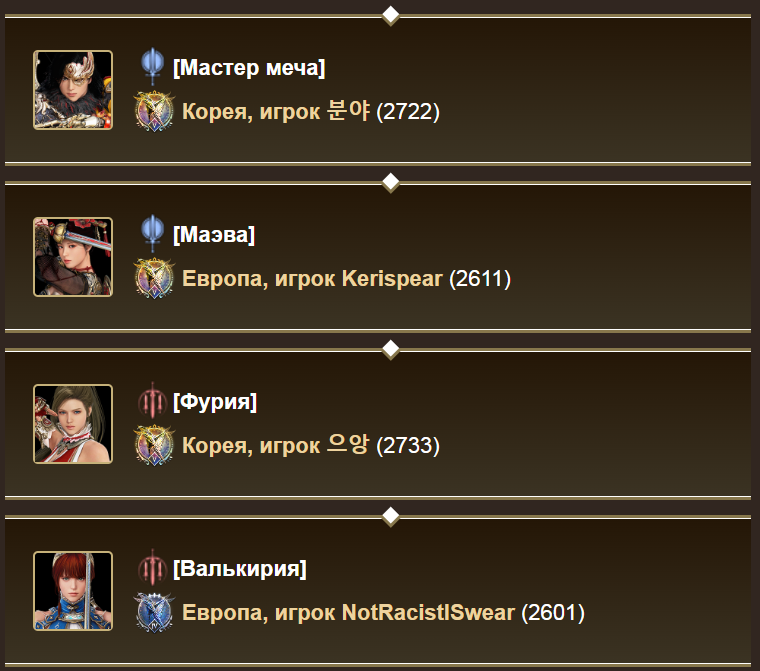Click the red blades icon beside Валькирия
760x671 pixels.
[153, 568]
